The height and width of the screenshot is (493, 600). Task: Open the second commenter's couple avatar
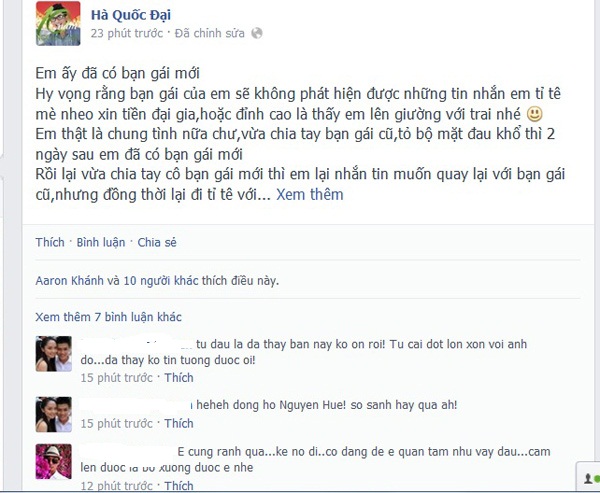[54, 415]
